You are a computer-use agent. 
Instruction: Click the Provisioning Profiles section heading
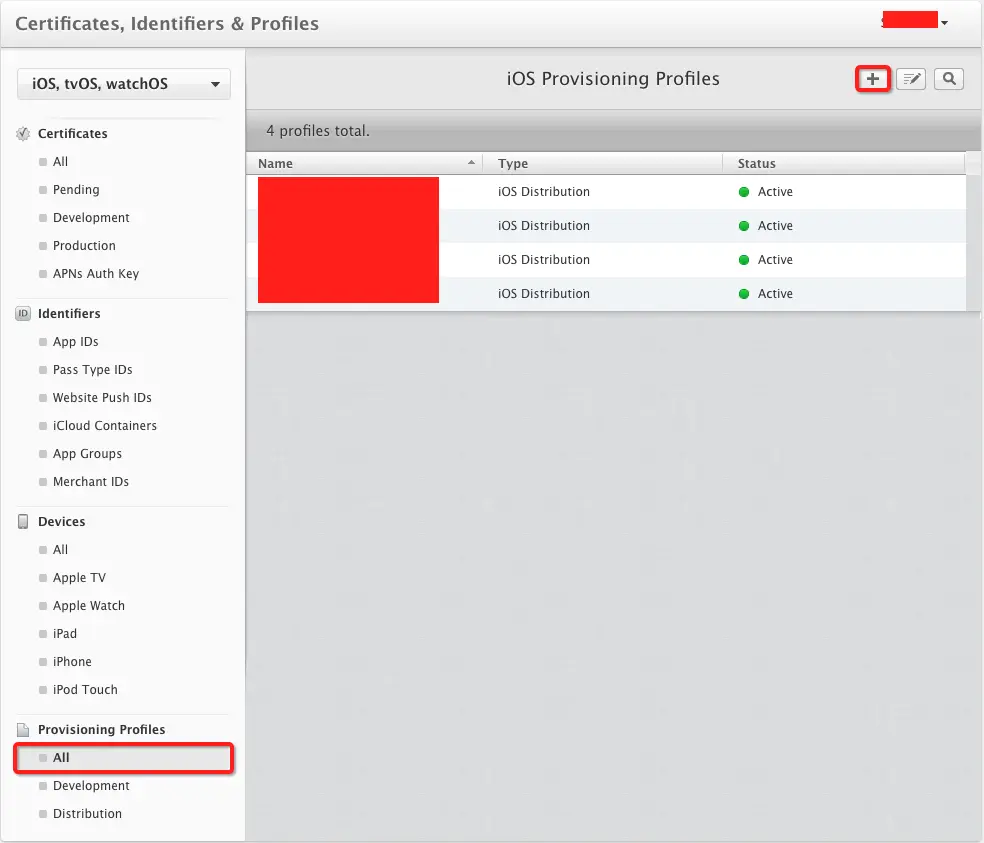102,729
